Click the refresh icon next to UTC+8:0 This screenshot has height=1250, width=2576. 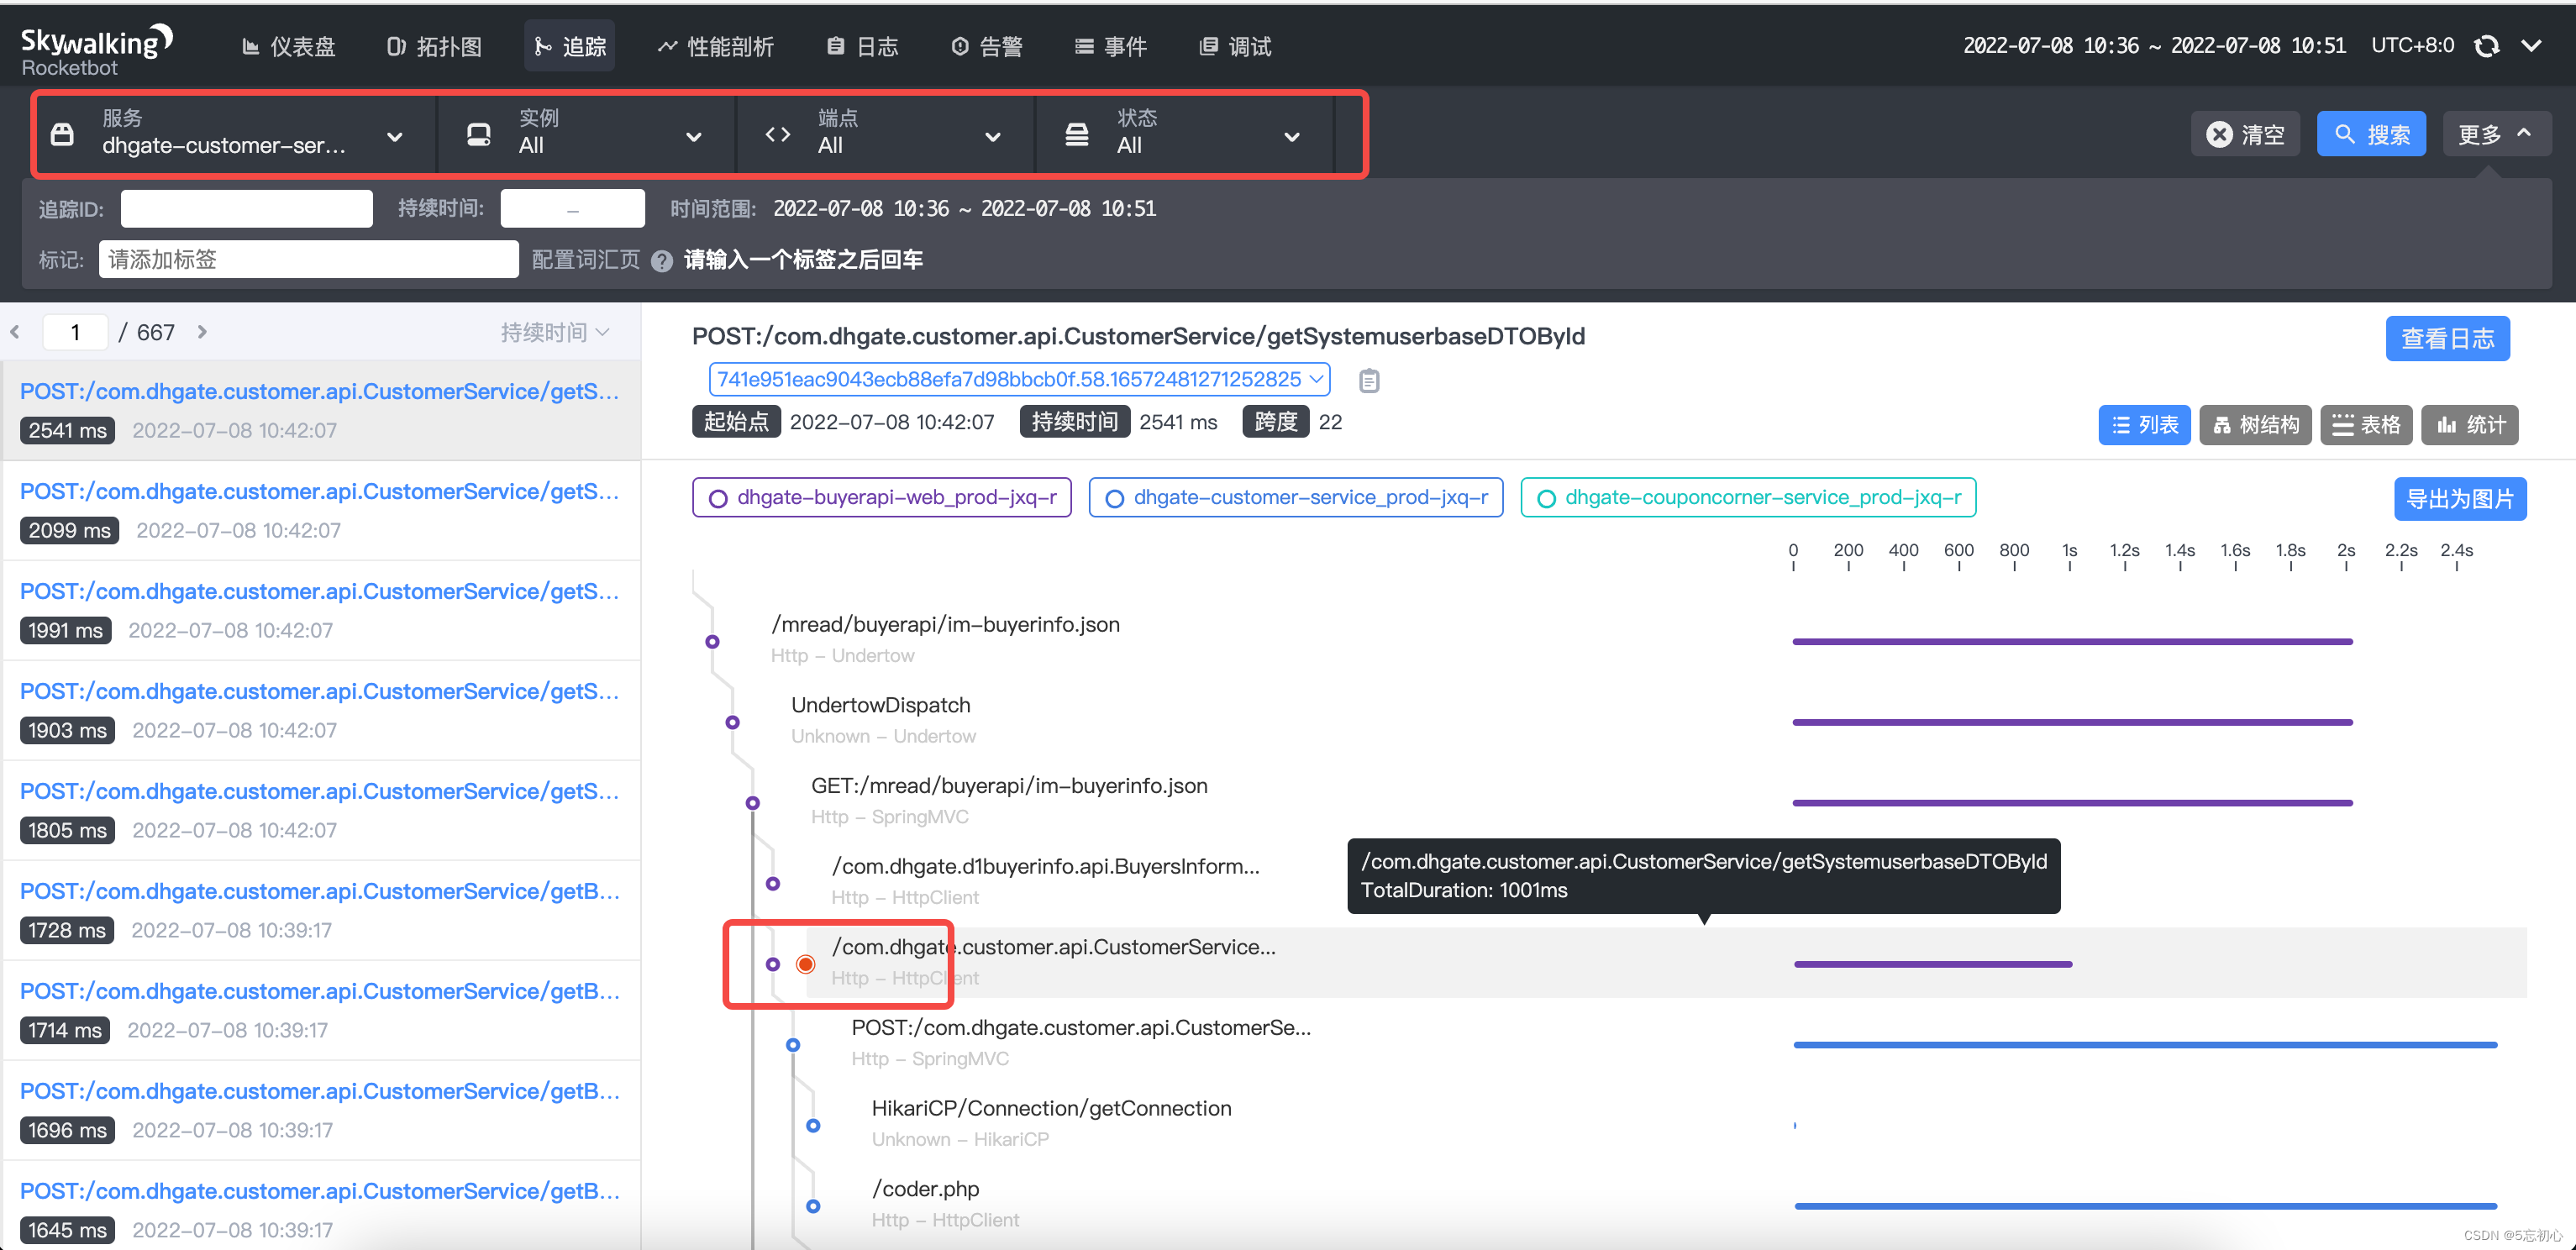coord(2487,46)
